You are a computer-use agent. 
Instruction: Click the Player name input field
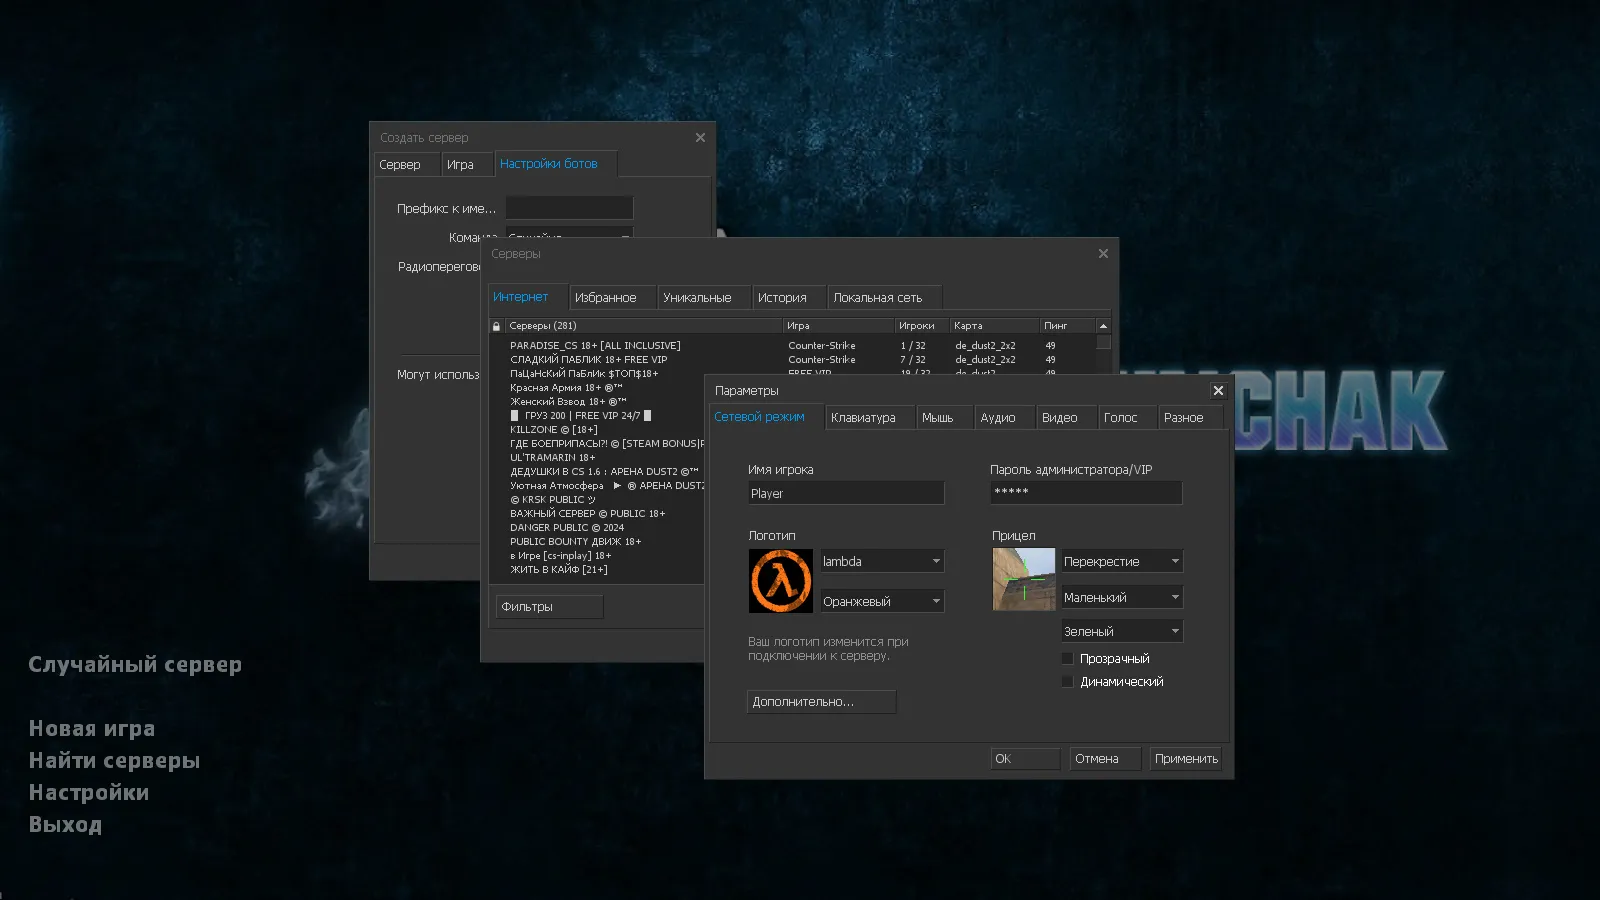(x=845, y=493)
